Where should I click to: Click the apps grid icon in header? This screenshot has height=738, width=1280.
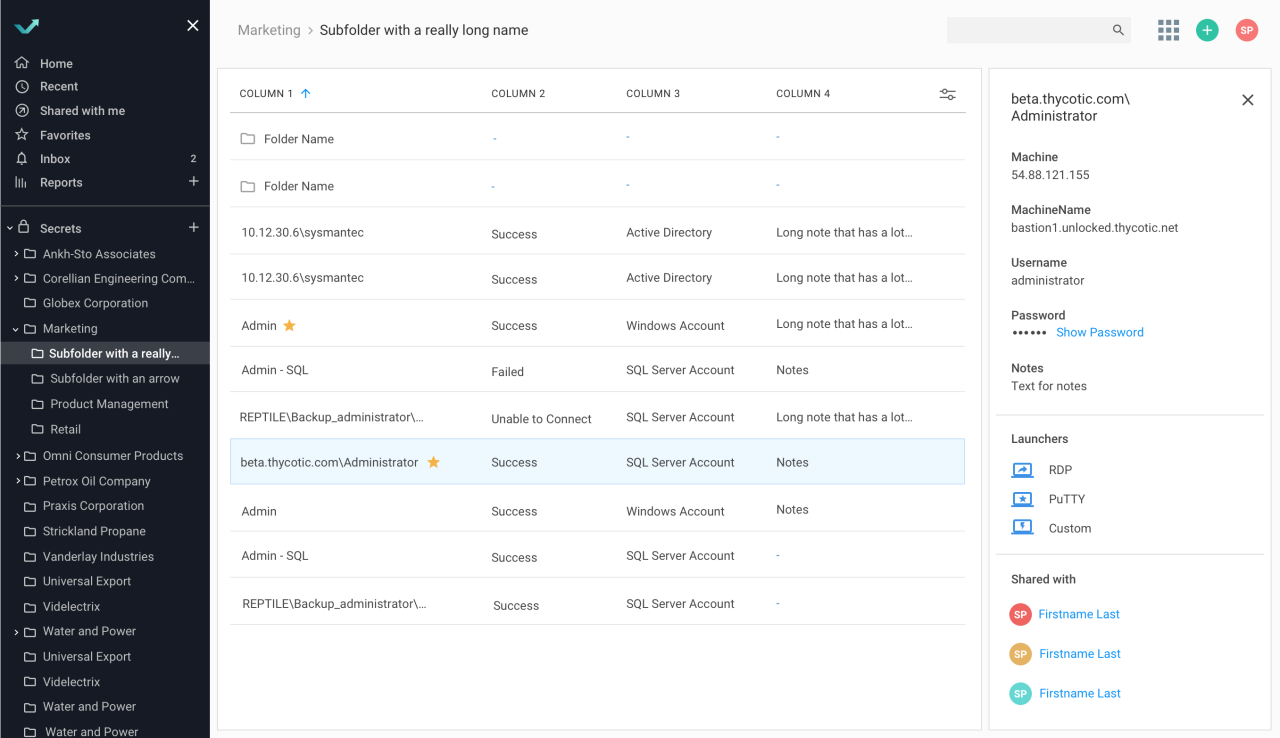point(1168,30)
